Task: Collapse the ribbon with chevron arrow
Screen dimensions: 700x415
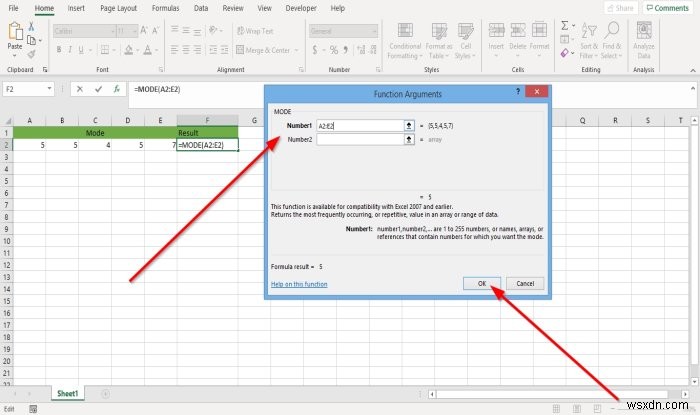Action: [692, 71]
